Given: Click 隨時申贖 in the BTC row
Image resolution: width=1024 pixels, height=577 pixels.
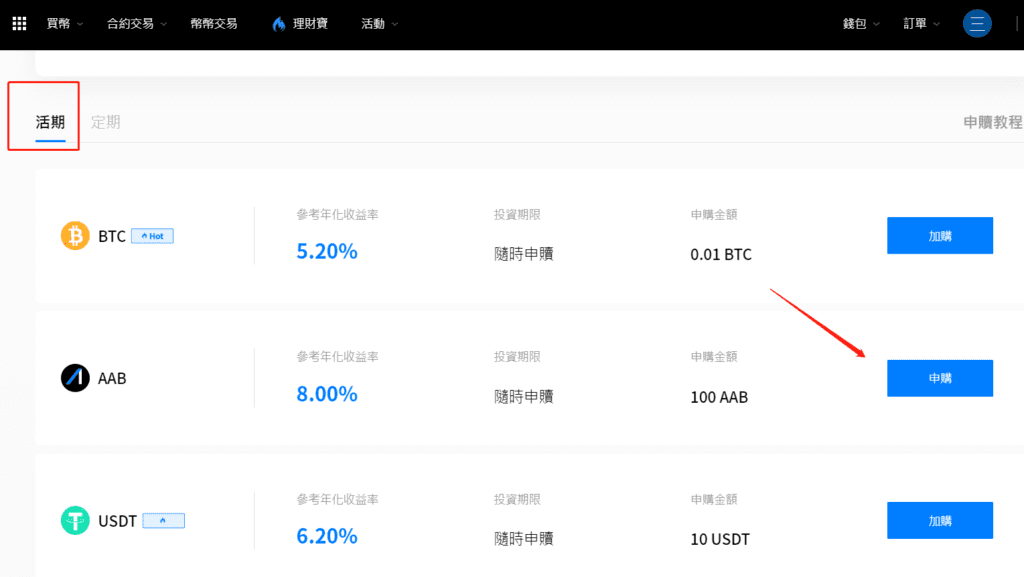Looking at the screenshot, I should coord(524,254).
